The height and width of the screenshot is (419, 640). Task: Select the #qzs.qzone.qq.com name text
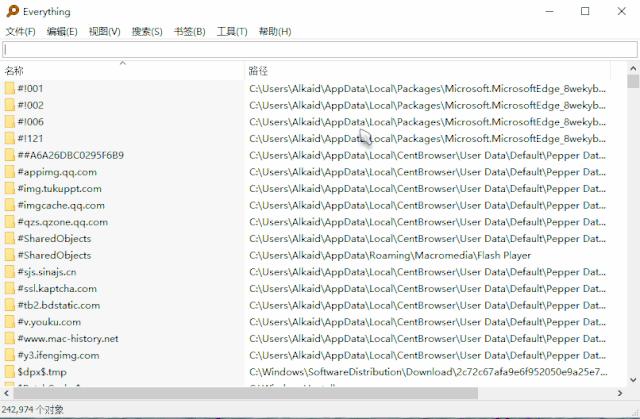coord(63,222)
